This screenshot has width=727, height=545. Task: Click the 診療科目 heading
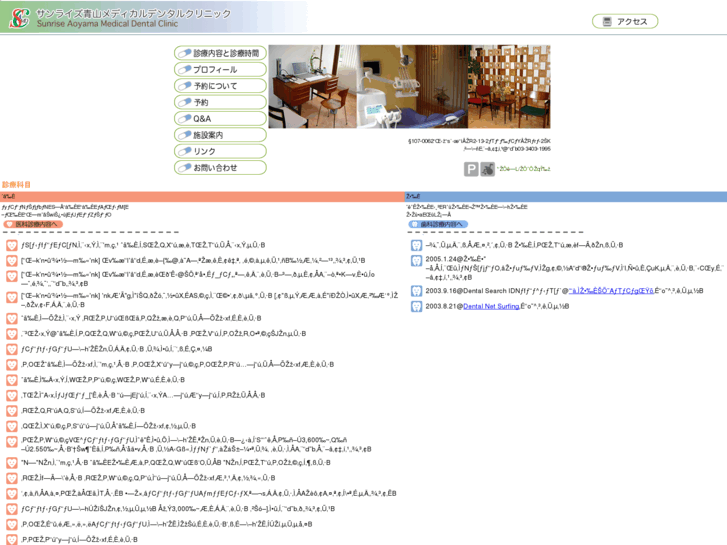coord(16,185)
